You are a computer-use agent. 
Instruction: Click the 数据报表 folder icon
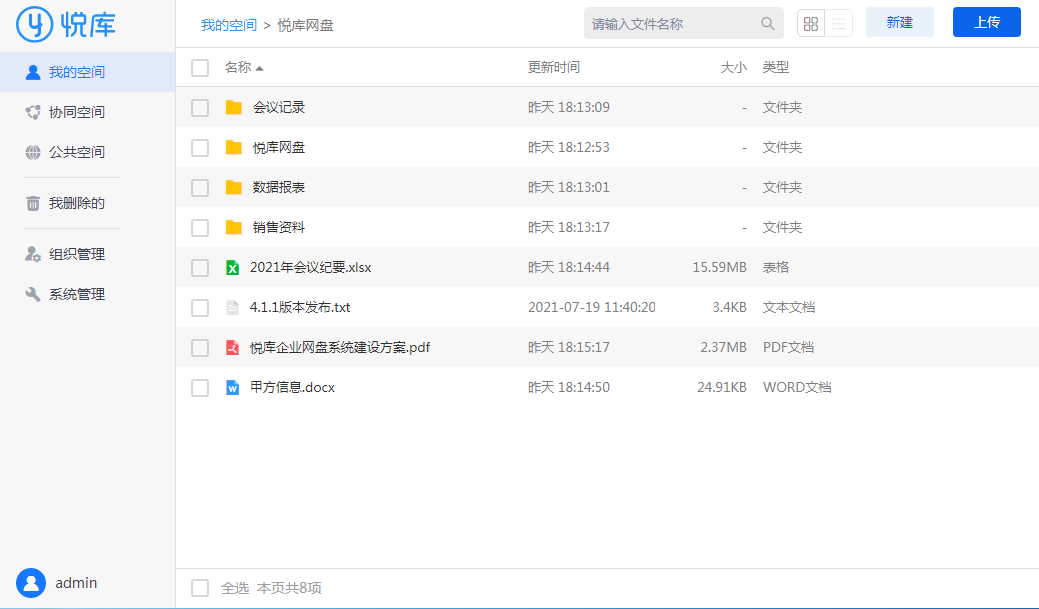point(233,188)
